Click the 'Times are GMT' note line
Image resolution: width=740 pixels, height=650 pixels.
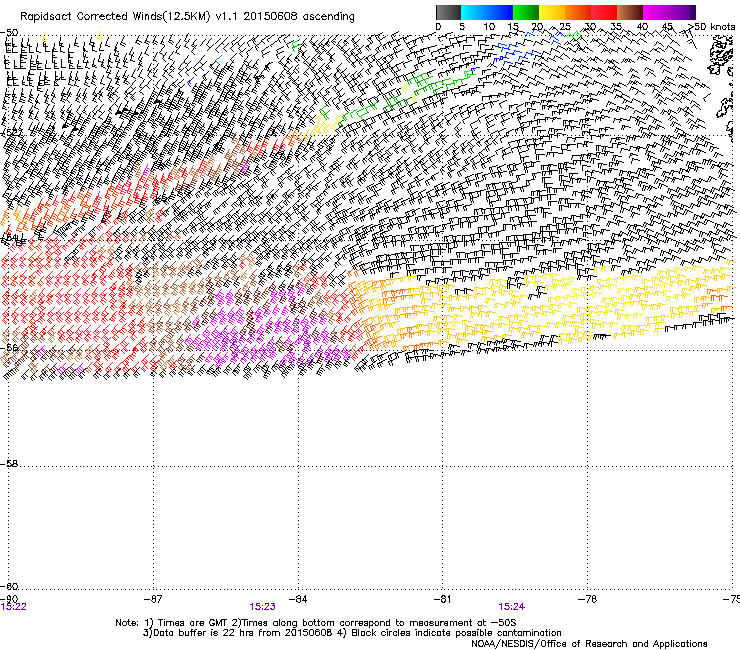[x=316, y=623]
